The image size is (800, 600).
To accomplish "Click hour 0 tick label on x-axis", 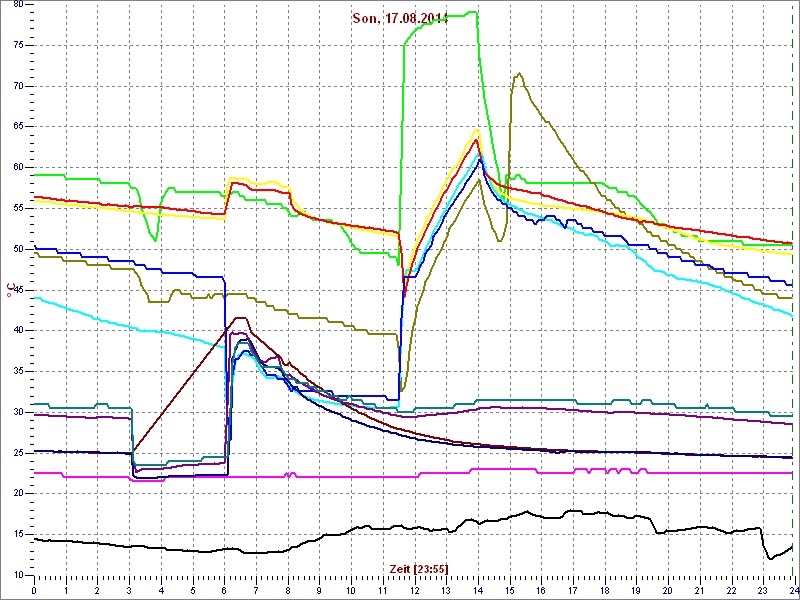I will tap(34, 590).
